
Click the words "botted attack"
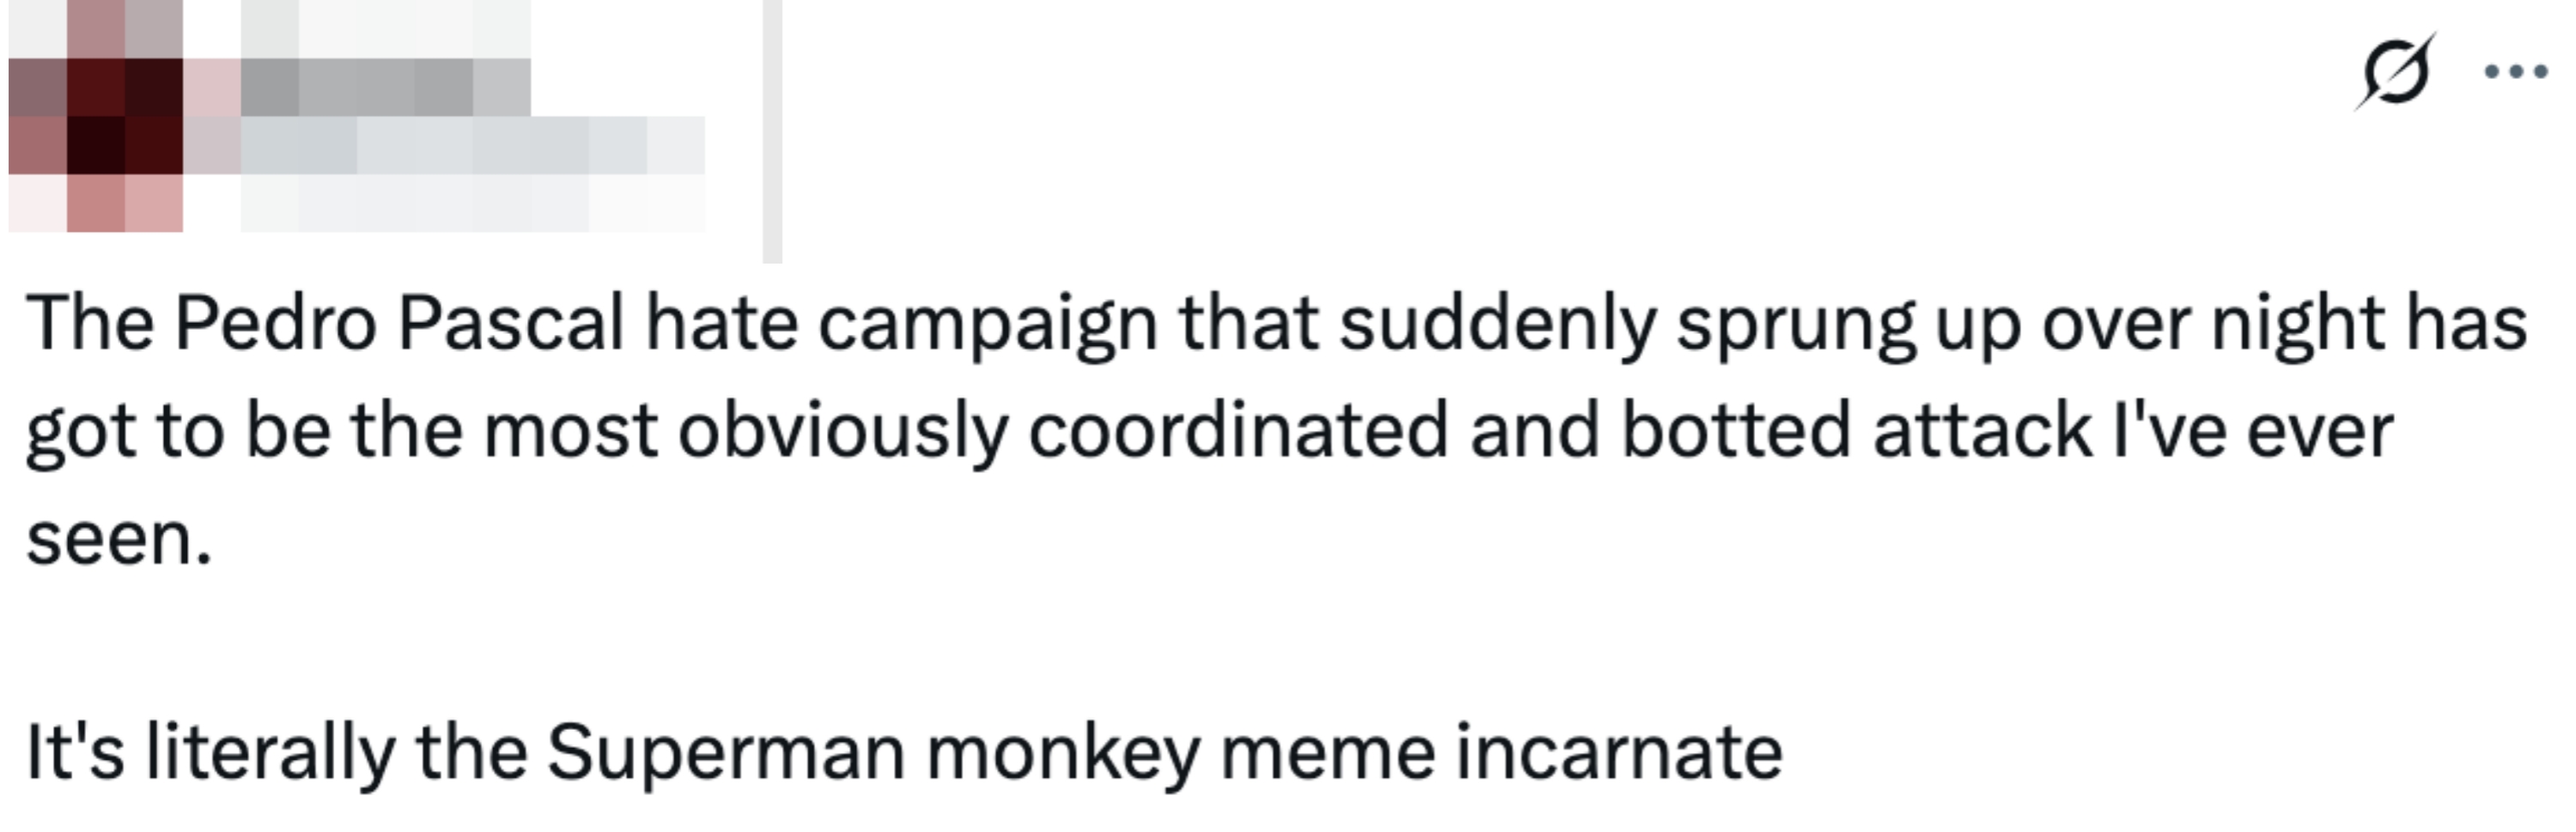pyautogui.click(x=1856, y=432)
